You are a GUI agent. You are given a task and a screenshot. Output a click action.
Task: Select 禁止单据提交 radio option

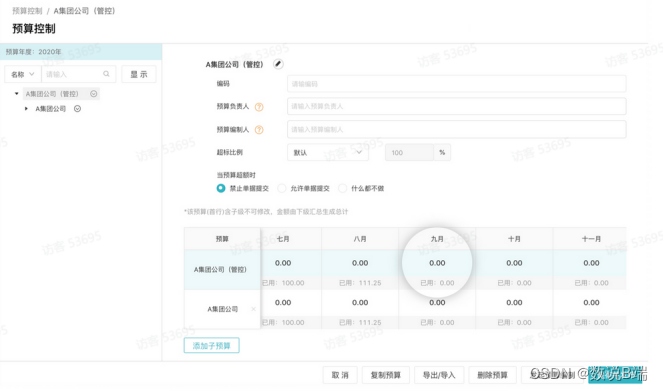point(221,188)
